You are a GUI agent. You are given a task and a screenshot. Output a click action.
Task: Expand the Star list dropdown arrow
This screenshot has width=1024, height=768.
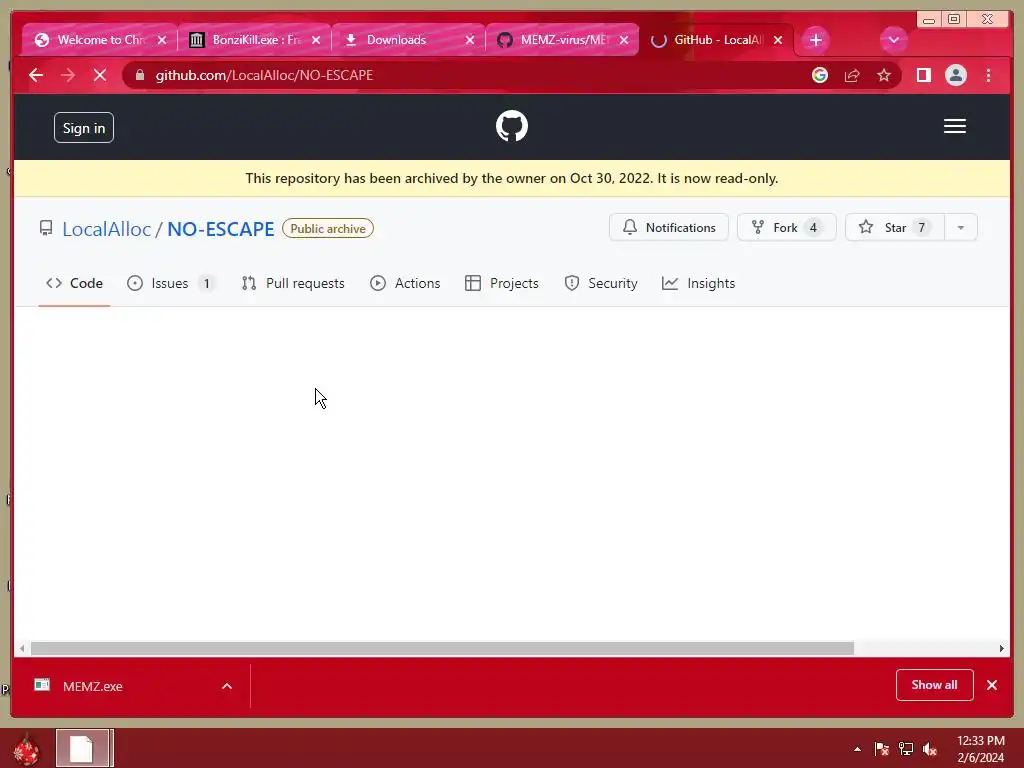960,227
